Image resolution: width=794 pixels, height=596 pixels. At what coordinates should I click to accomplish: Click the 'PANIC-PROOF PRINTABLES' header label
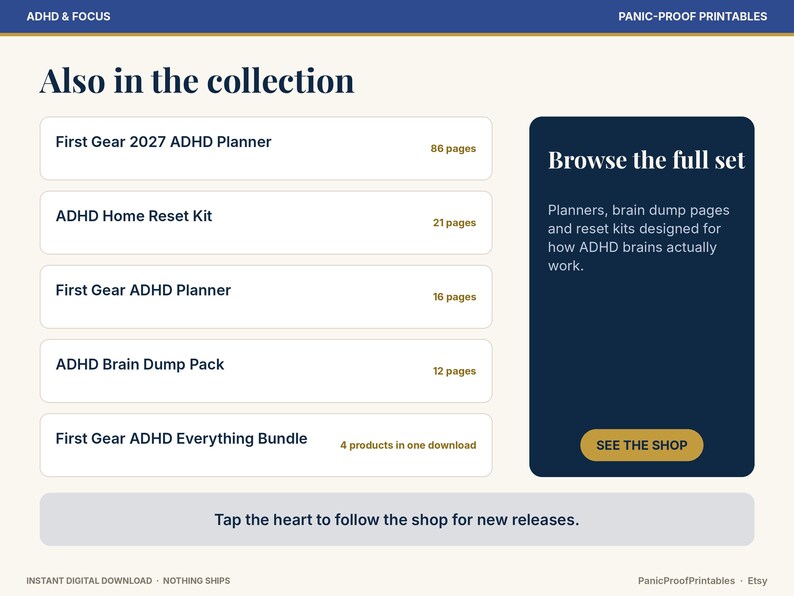click(692, 16)
